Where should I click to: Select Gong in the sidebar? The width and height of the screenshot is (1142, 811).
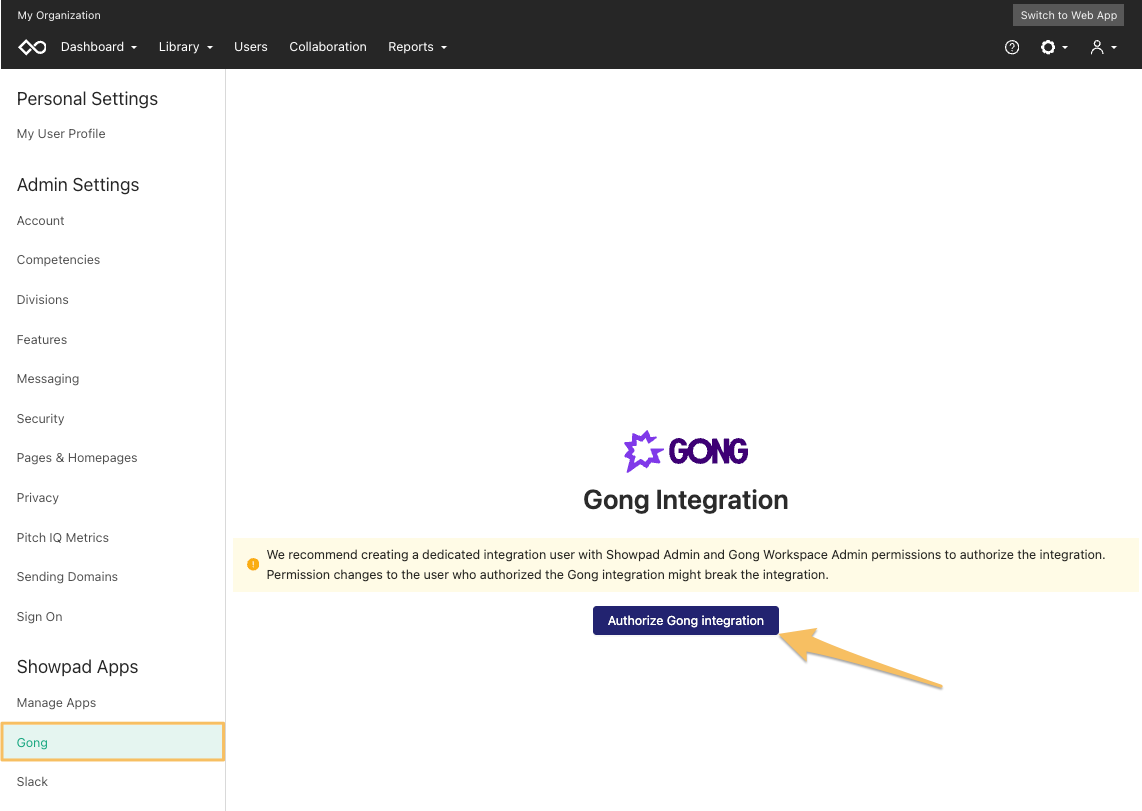113,742
